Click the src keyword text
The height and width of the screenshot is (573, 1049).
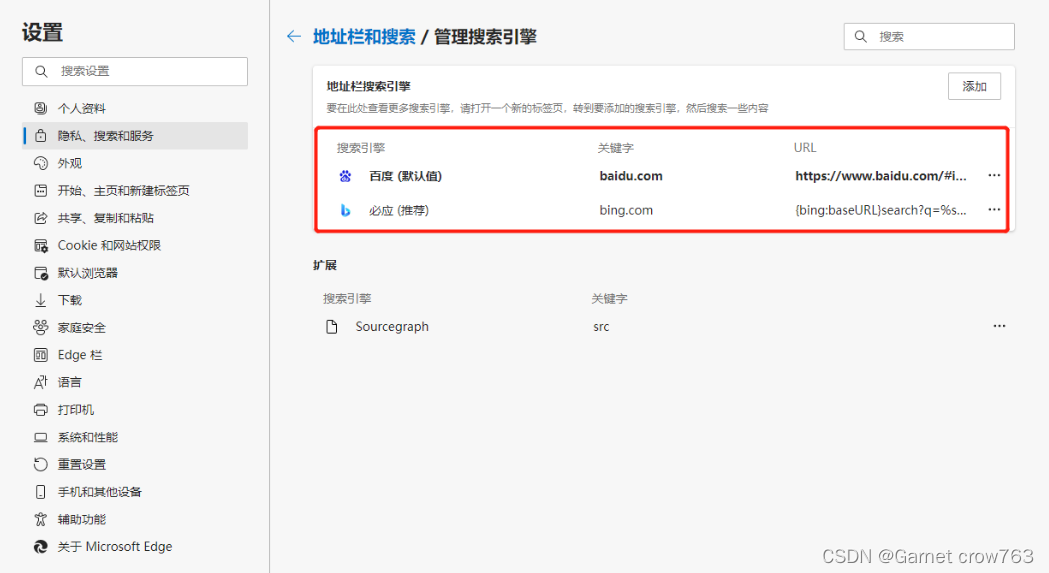pyautogui.click(x=601, y=327)
